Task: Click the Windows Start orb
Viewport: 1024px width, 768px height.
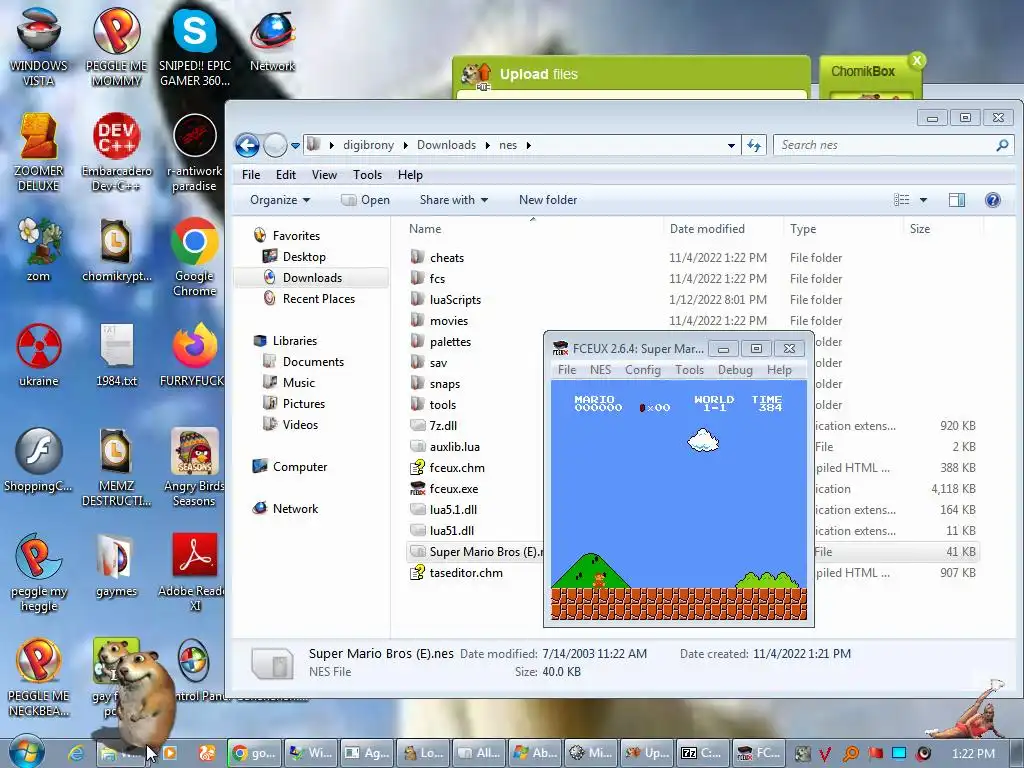Action: pos(26,752)
